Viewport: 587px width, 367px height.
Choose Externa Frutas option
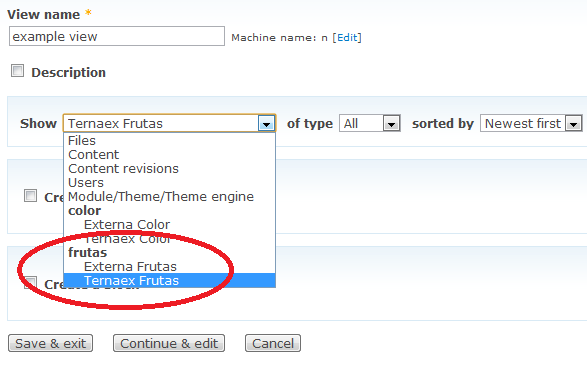coord(170,267)
